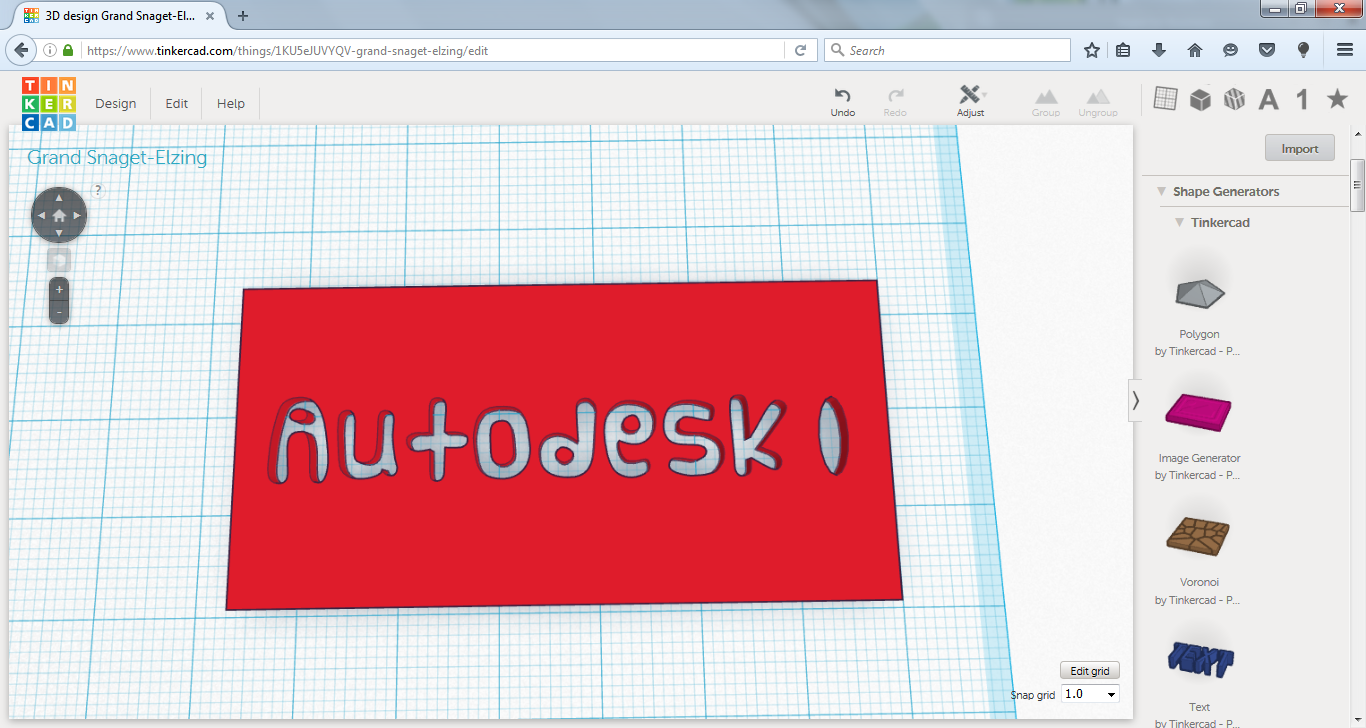The height and width of the screenshot is (728, 1366).
Task: Show solid shapes with the cube icon
Action: [1199, 98]
